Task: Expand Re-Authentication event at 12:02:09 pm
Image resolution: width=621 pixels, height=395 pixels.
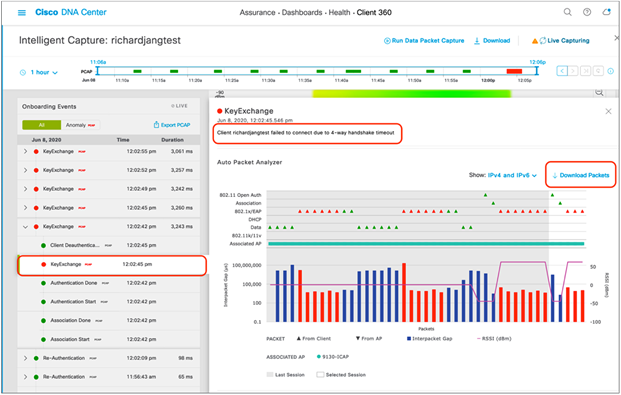Action: point(25,358)
